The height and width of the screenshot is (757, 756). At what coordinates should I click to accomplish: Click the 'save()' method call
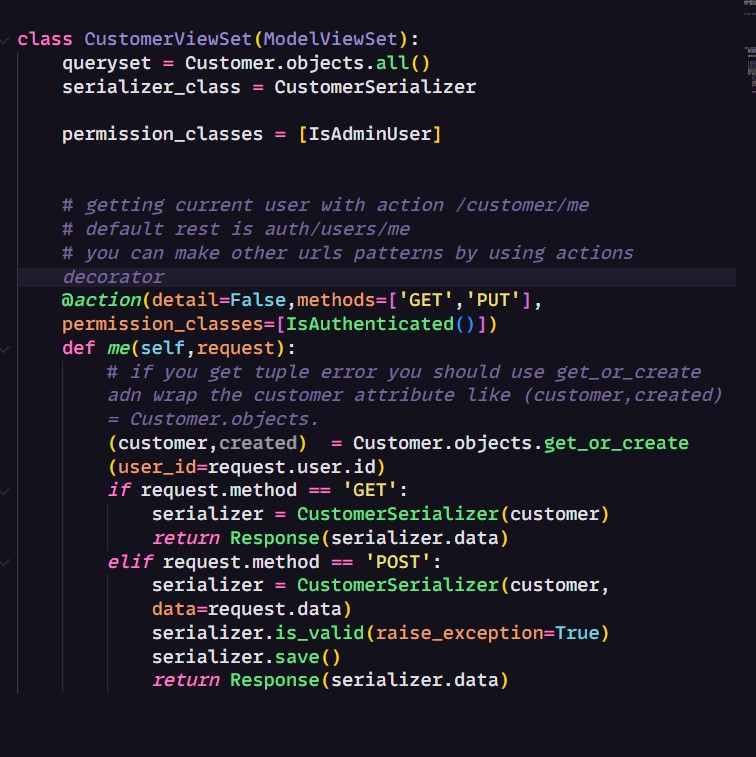click(x=308, y=657)
